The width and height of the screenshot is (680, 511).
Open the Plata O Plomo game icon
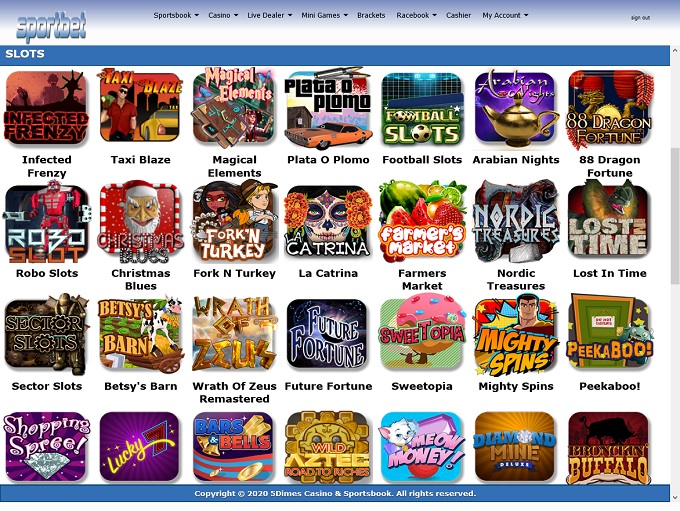point(328,108)
